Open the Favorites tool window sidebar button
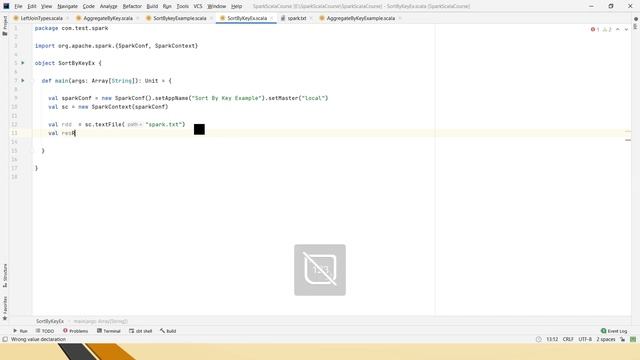The height and width of the screenshot is (360, 640). coord(5,308)
